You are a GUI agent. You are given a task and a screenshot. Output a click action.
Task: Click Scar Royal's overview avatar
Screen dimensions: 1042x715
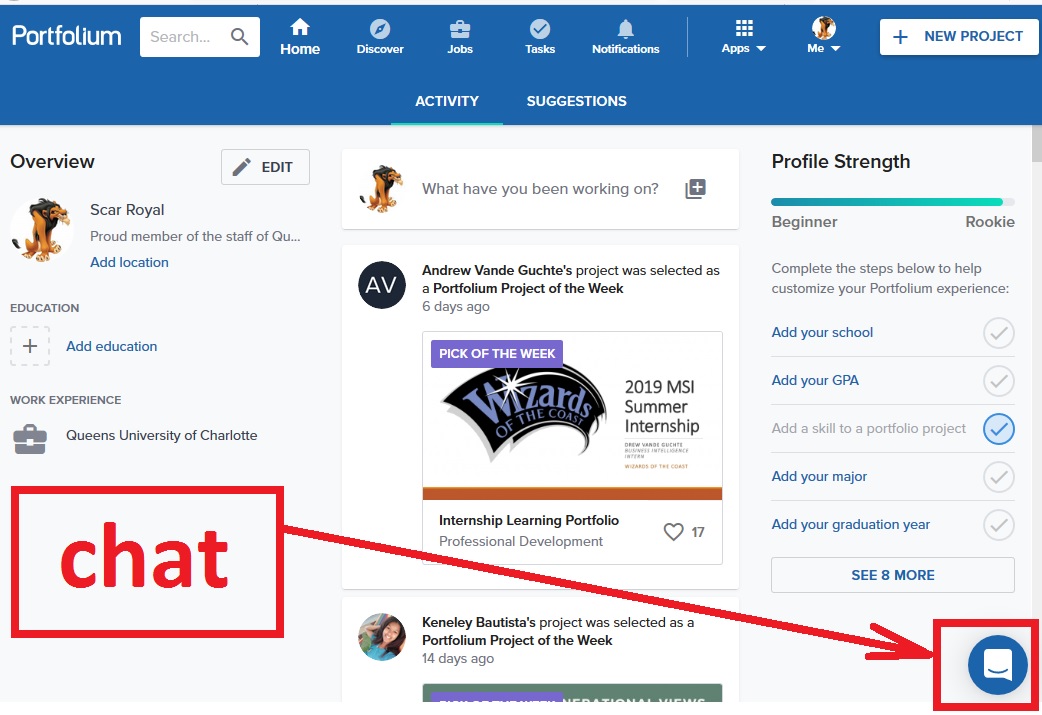(41, 229)
